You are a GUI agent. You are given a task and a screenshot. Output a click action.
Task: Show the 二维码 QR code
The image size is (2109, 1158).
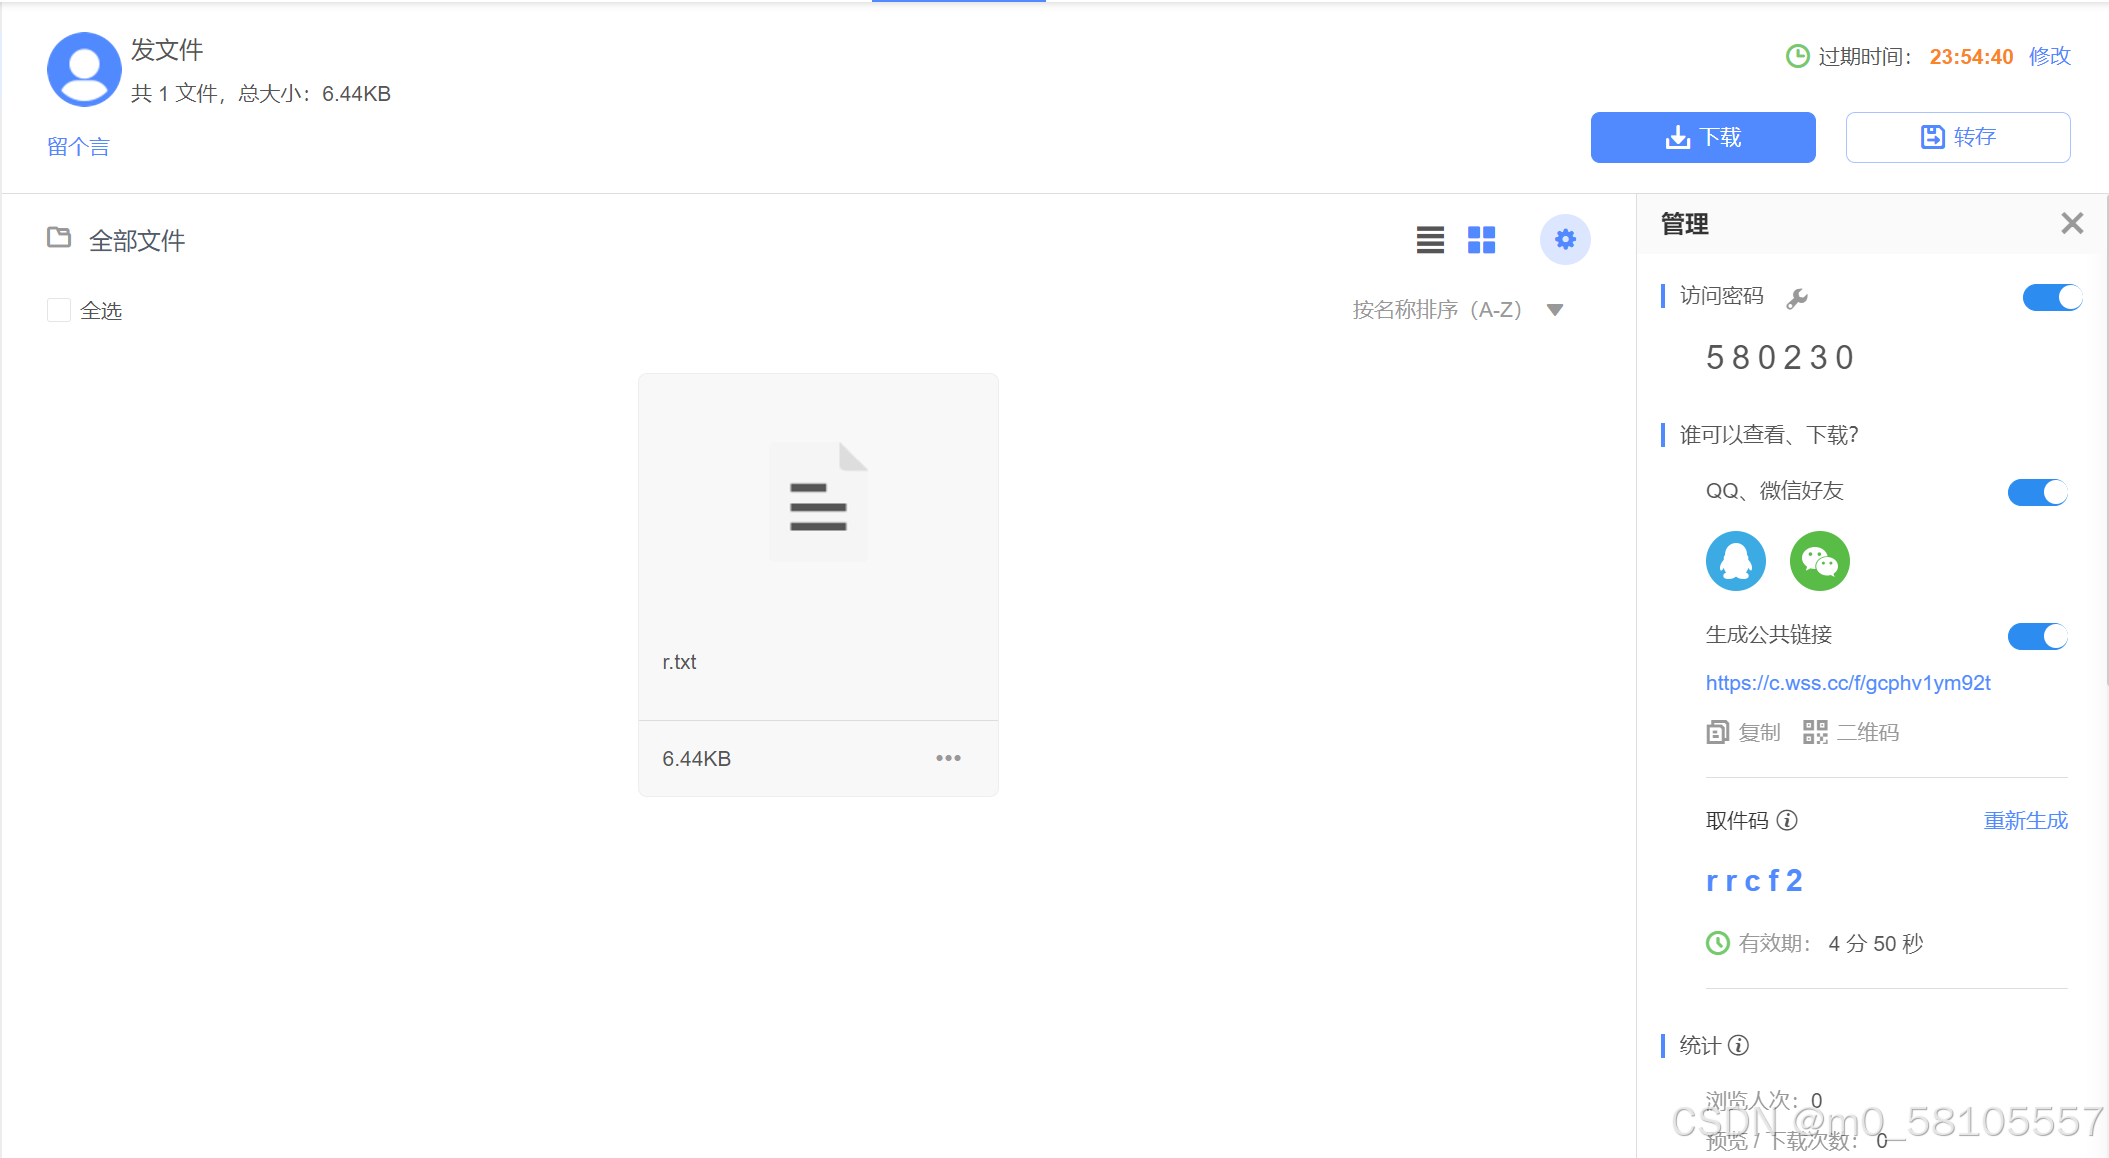pyautogui.click(x=1851, y=733)
